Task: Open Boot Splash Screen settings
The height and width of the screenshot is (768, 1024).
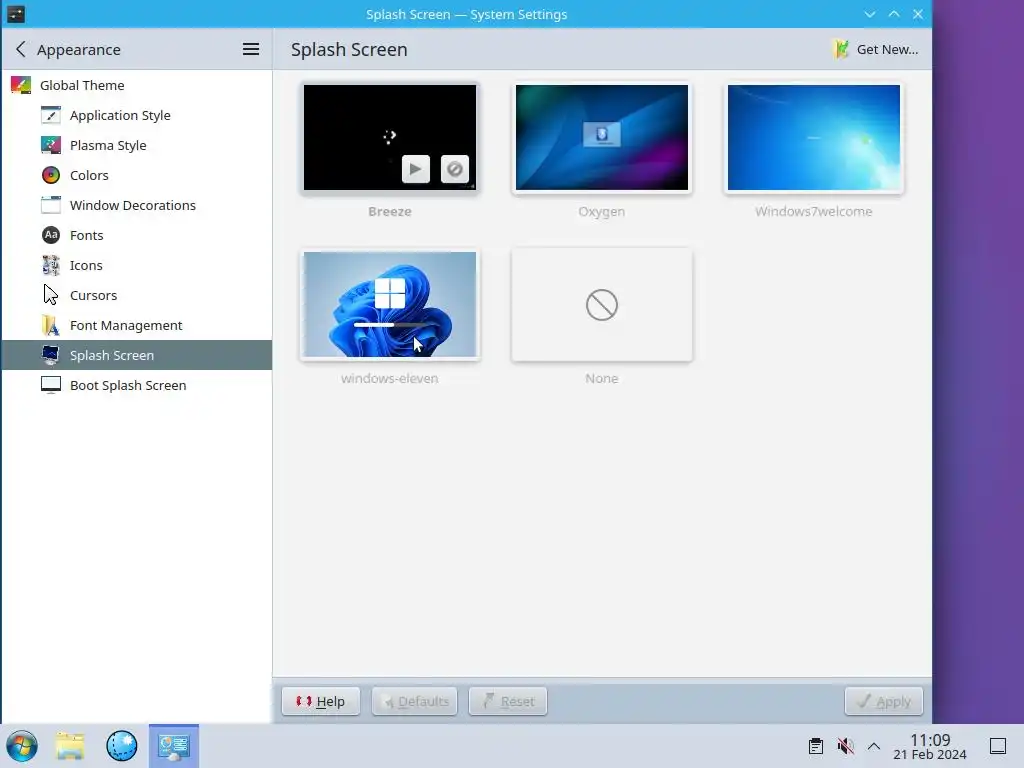Action: coord(136,385)
